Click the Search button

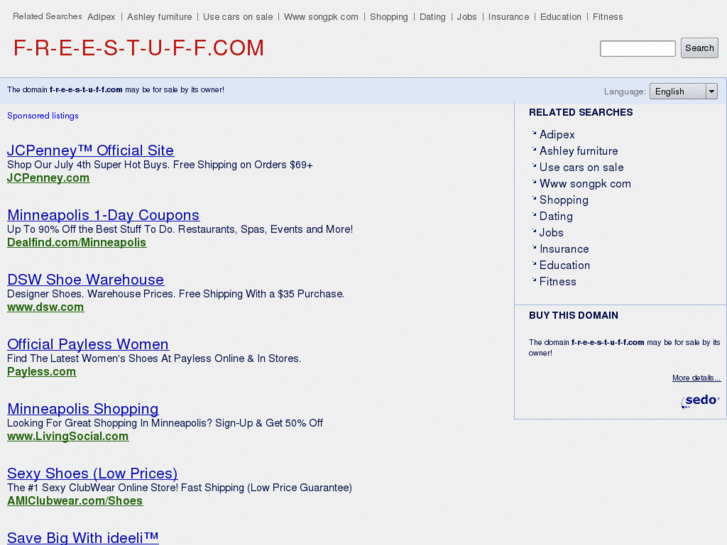699,48
